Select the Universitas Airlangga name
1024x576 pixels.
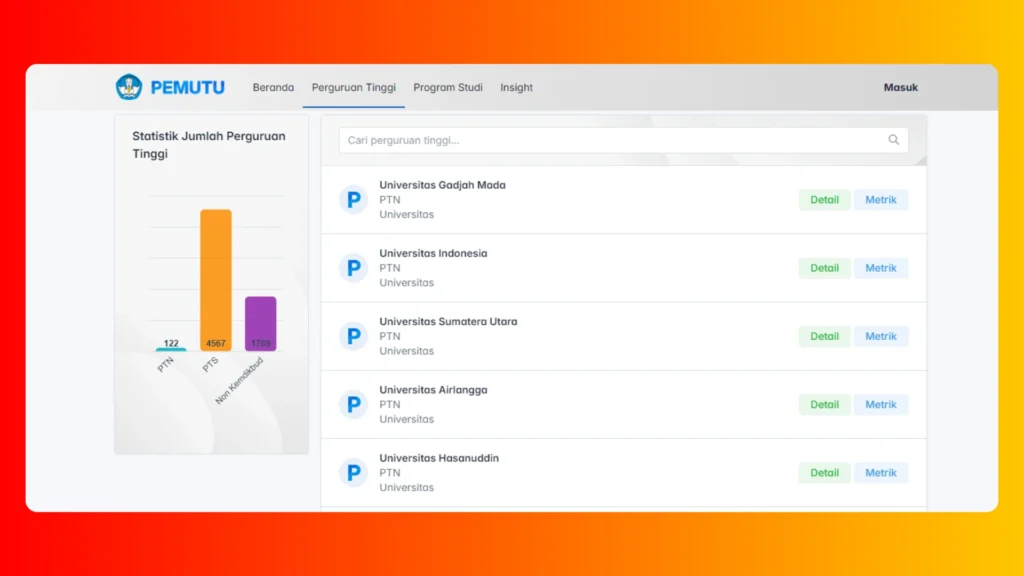433,390
